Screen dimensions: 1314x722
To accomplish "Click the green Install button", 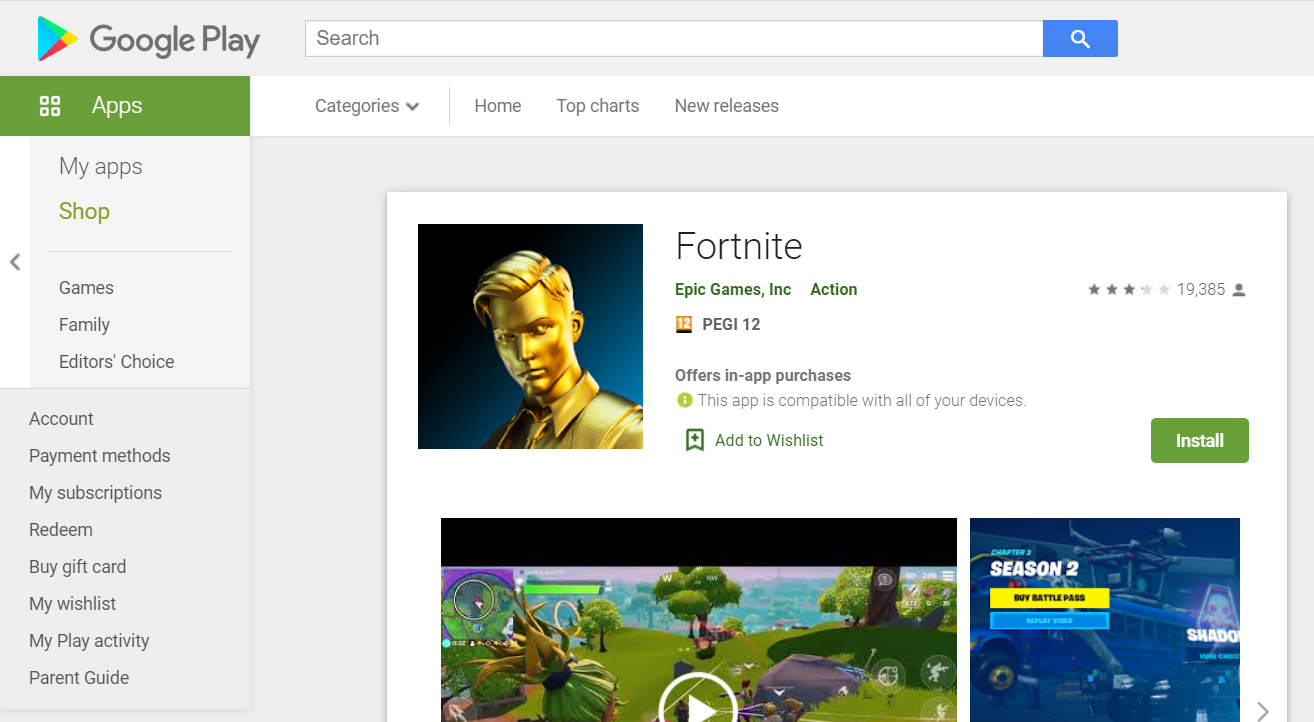I will pyautogui.click(x=1199, y=441).
